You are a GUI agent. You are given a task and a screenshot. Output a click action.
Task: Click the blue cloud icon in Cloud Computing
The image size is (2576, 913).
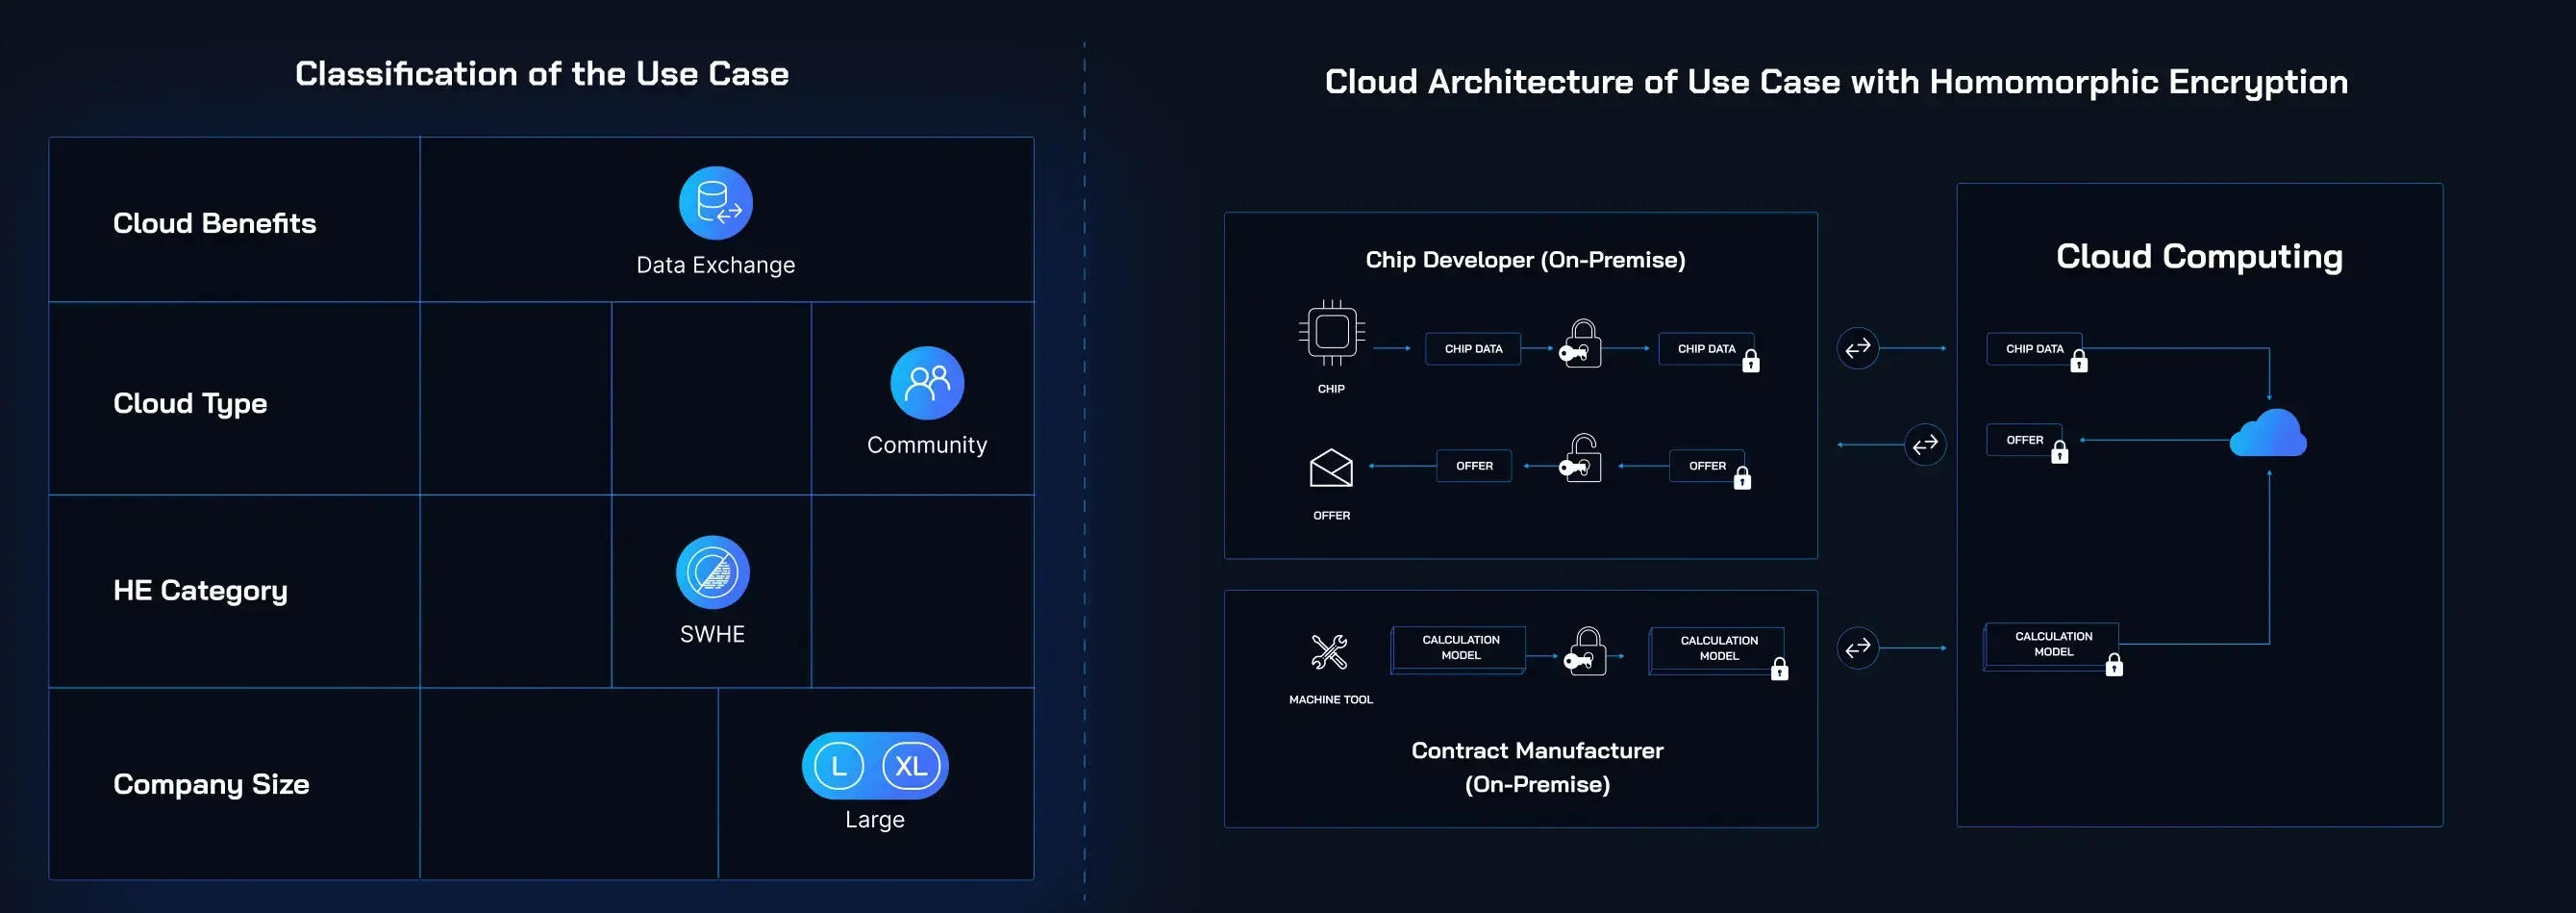2268,434
